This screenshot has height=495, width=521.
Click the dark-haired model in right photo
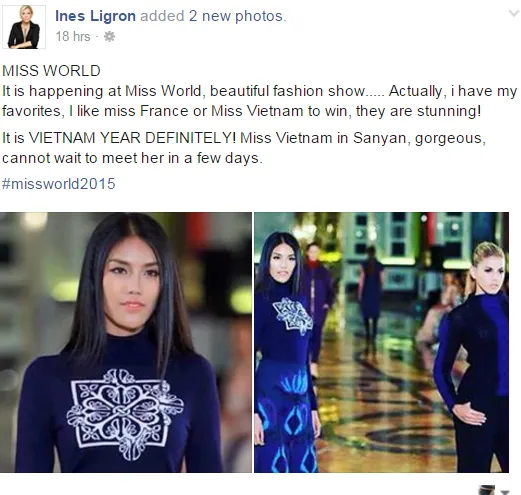click(287, 353)
